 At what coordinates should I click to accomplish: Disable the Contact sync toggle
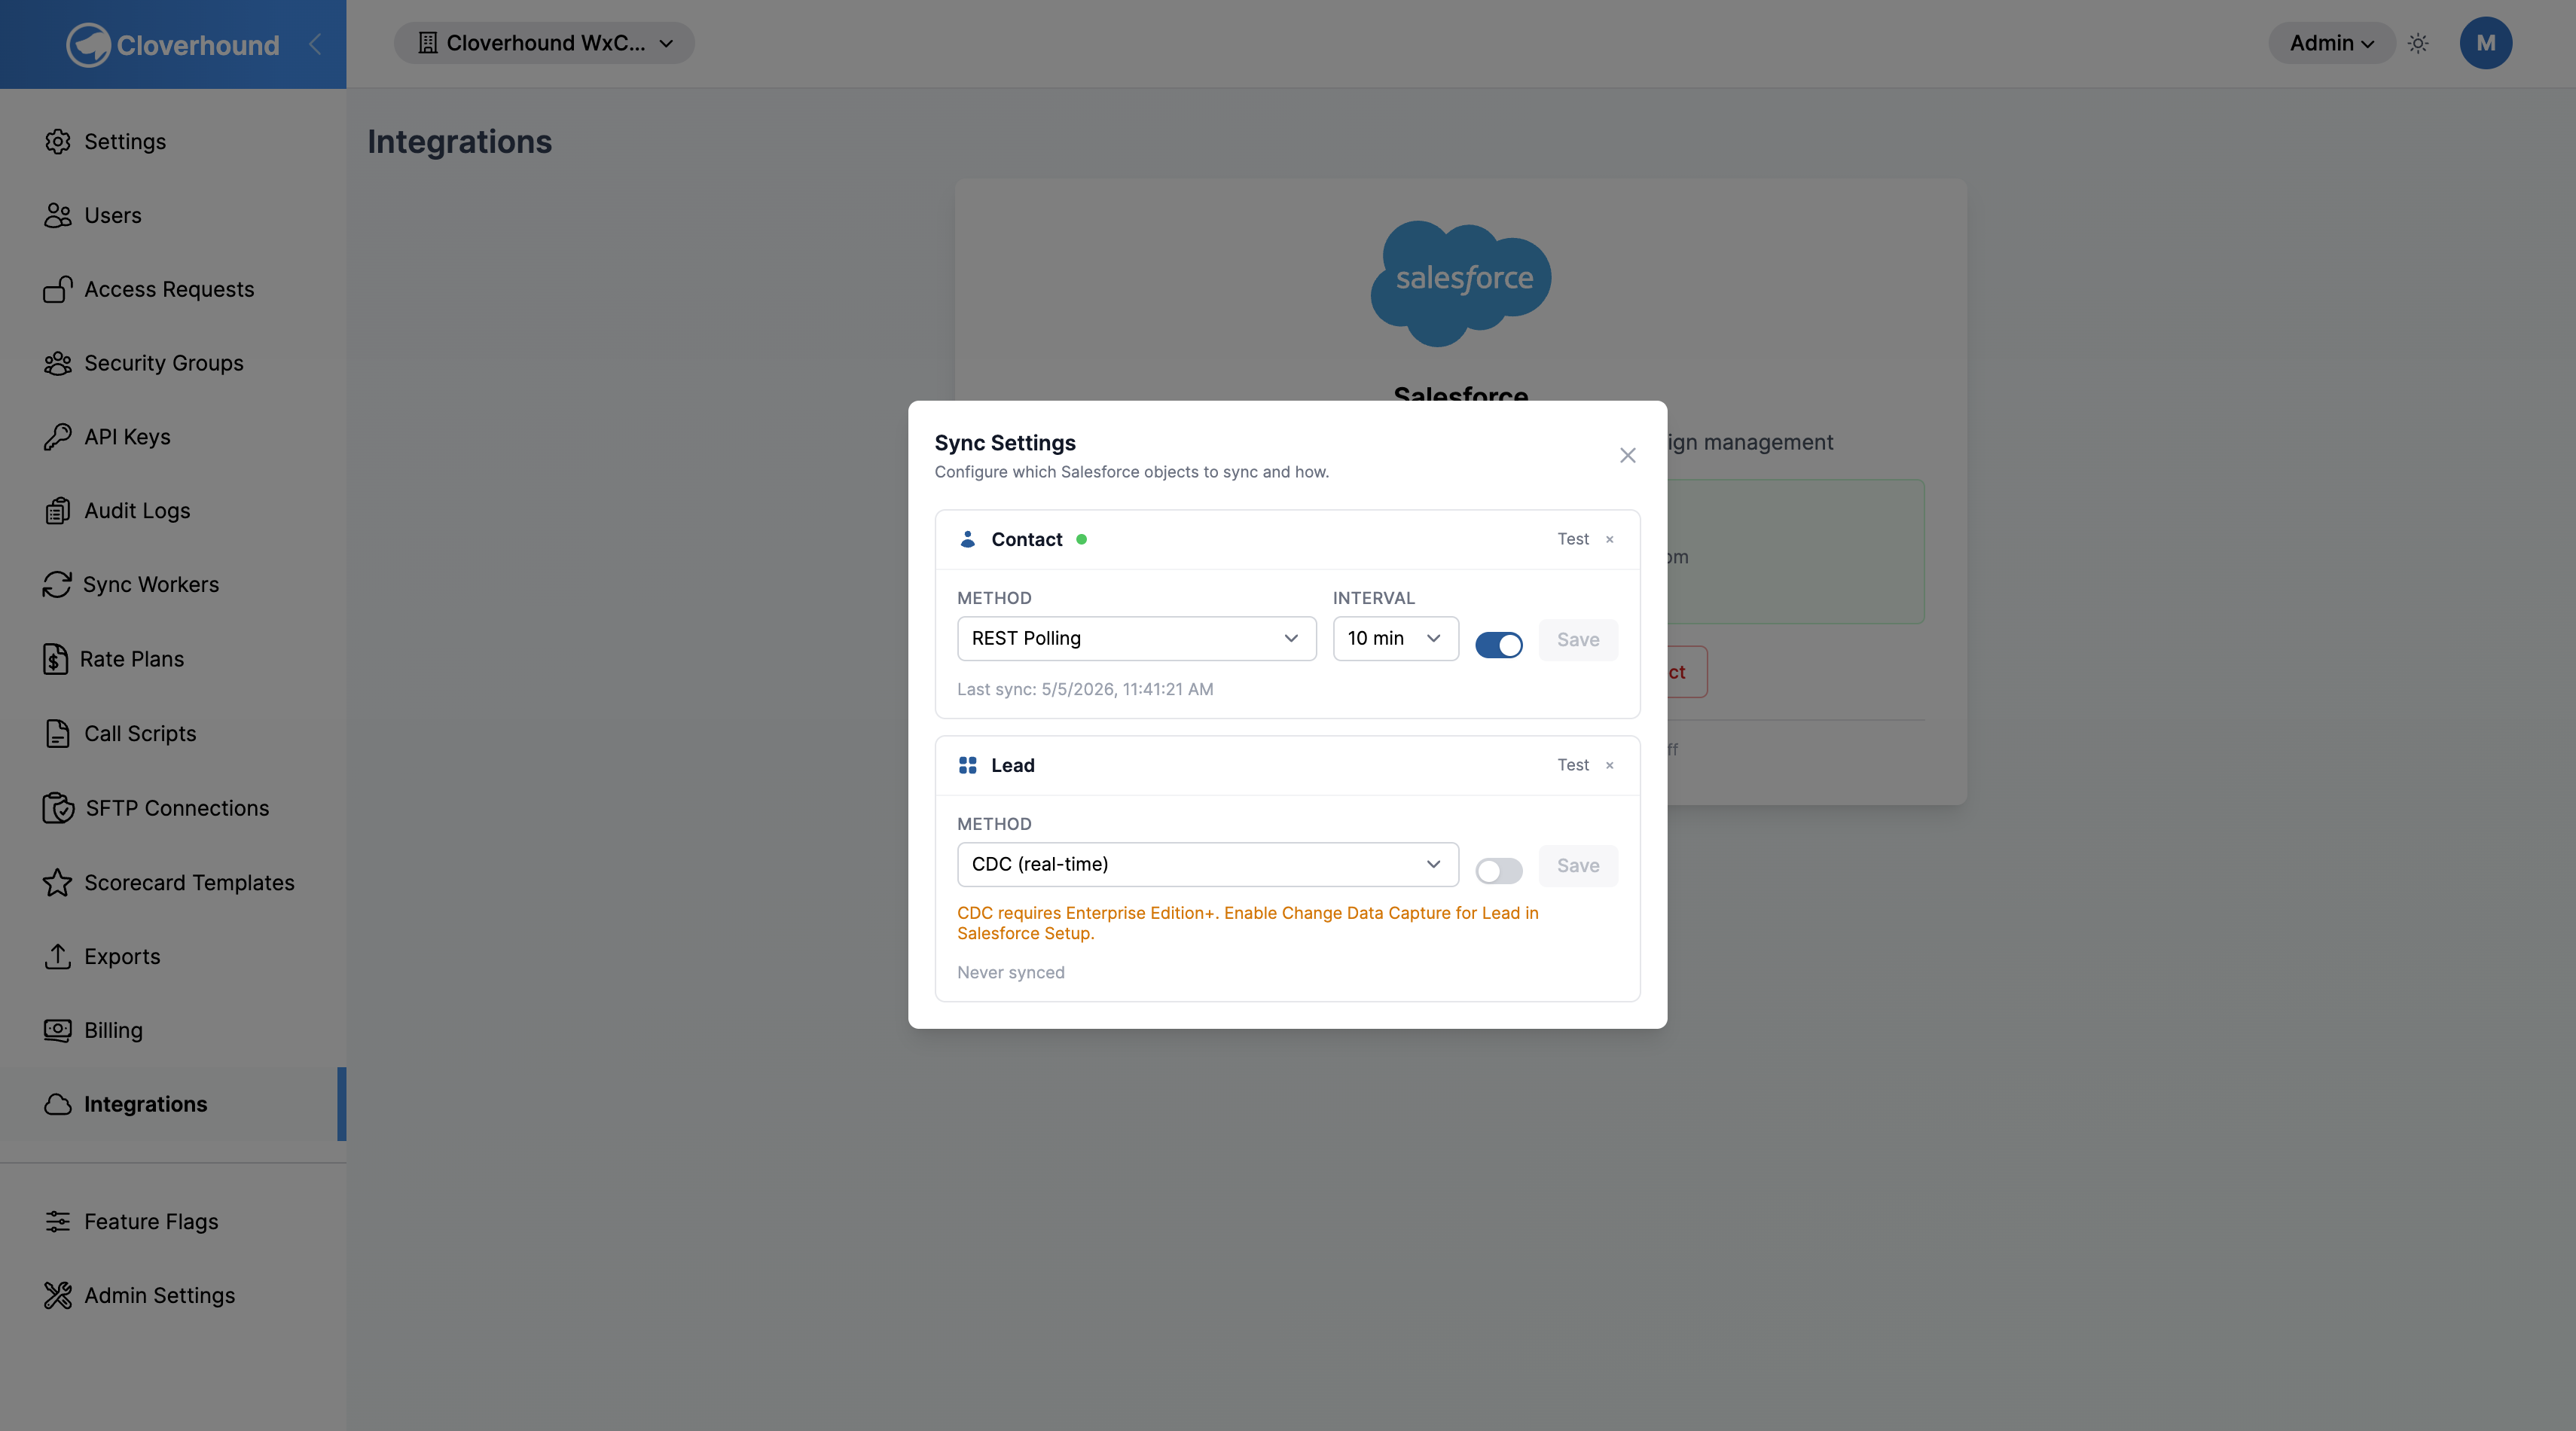pos(1499,645)
